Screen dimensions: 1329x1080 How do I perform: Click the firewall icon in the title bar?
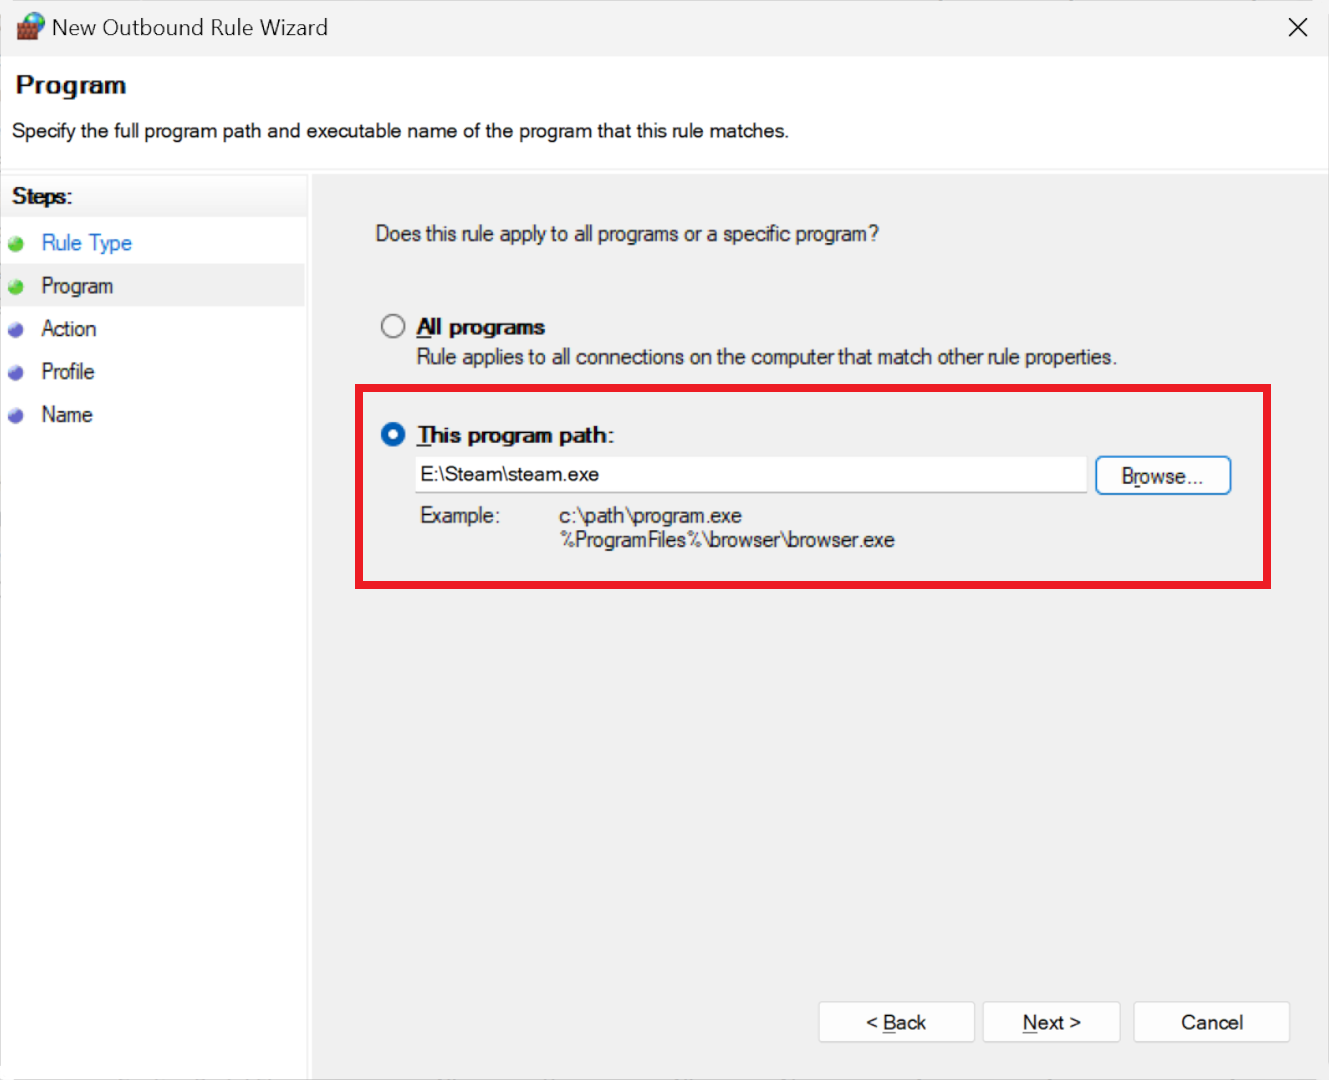pos(30,27)
